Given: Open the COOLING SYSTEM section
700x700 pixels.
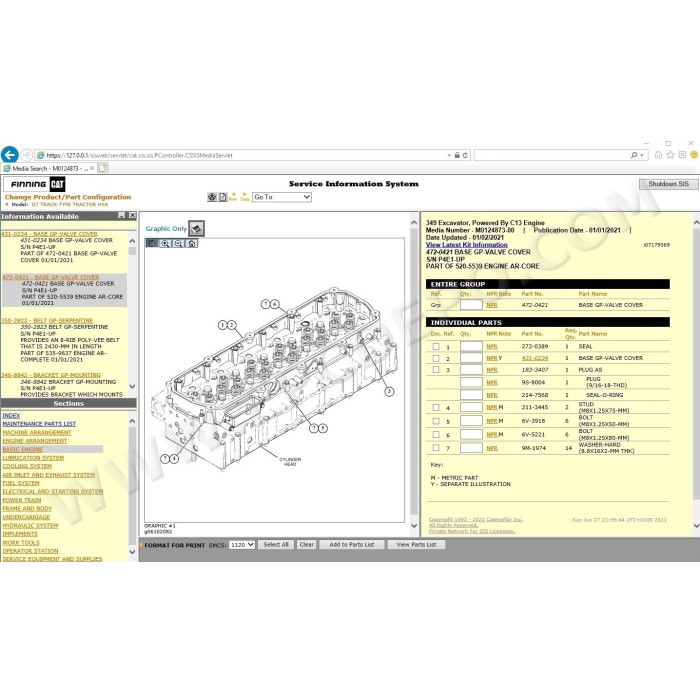Looking at the screenshot, I should pyautogui.click(x=27, y=466).
